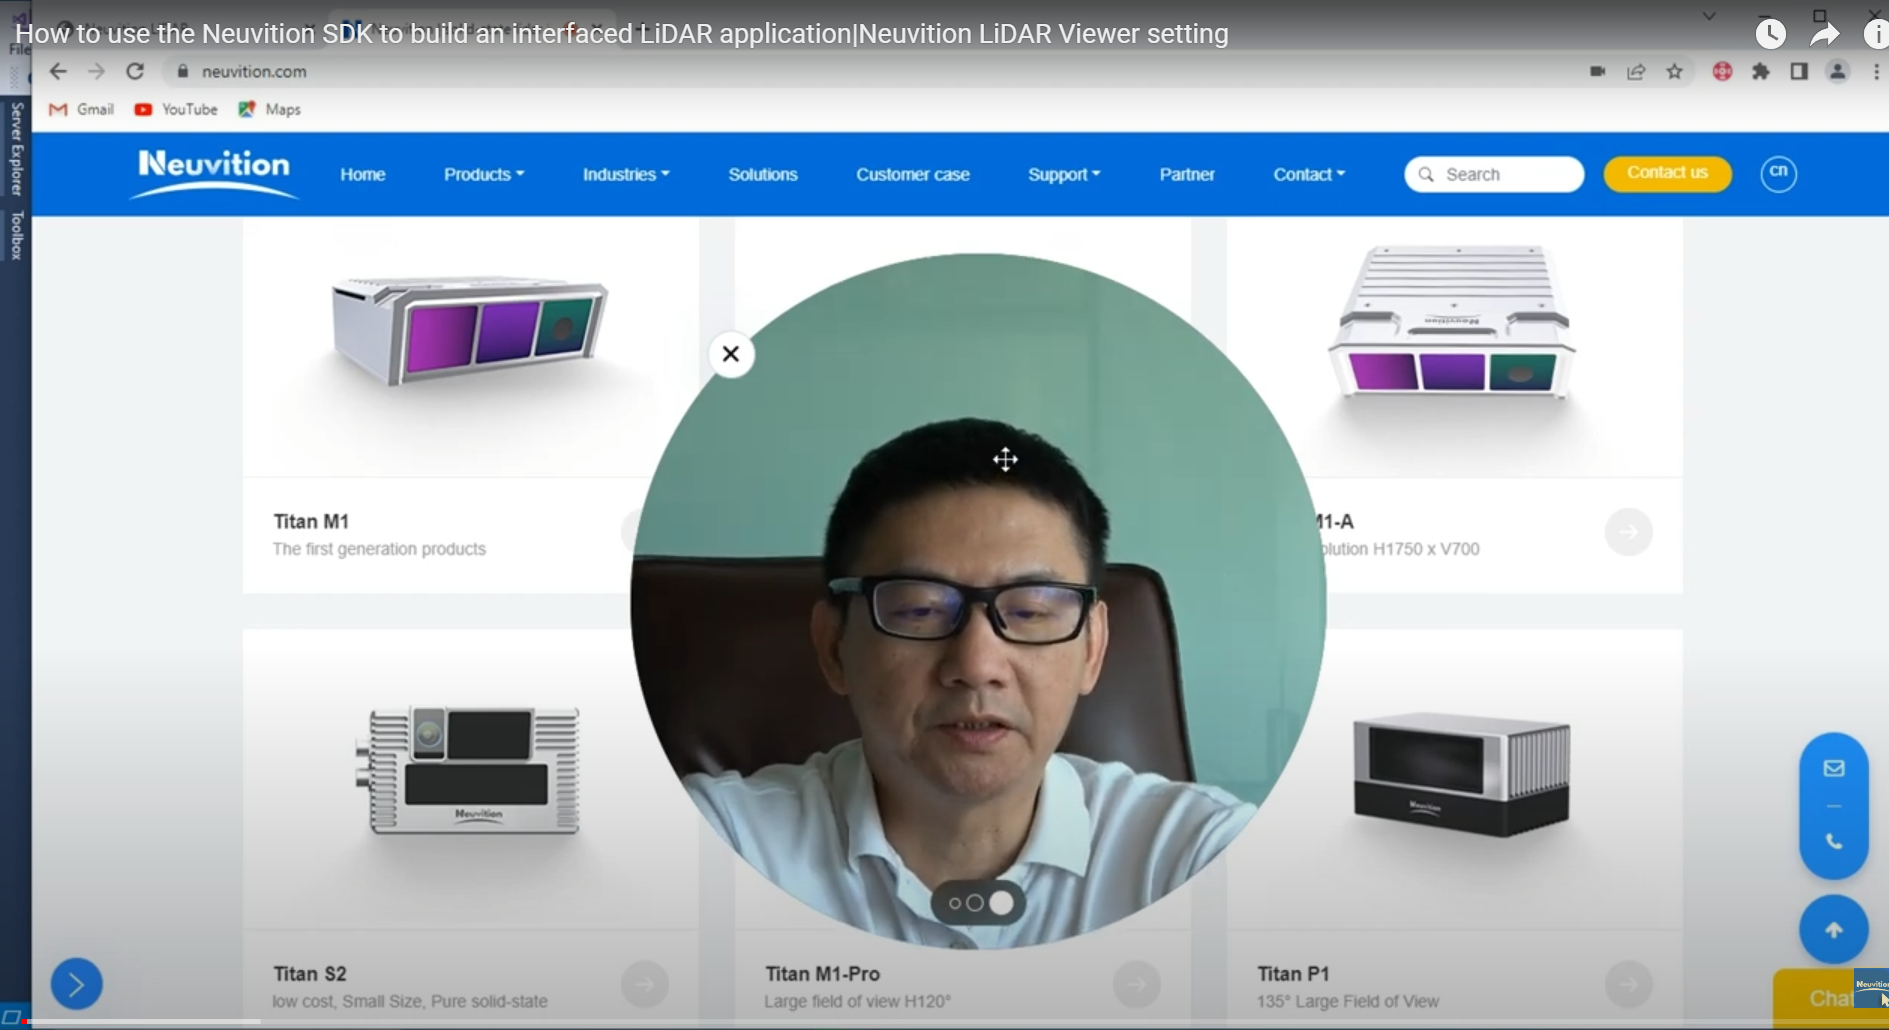Select the Customer case menu item
1889x1030 pixels.
[x=912, y=173]
